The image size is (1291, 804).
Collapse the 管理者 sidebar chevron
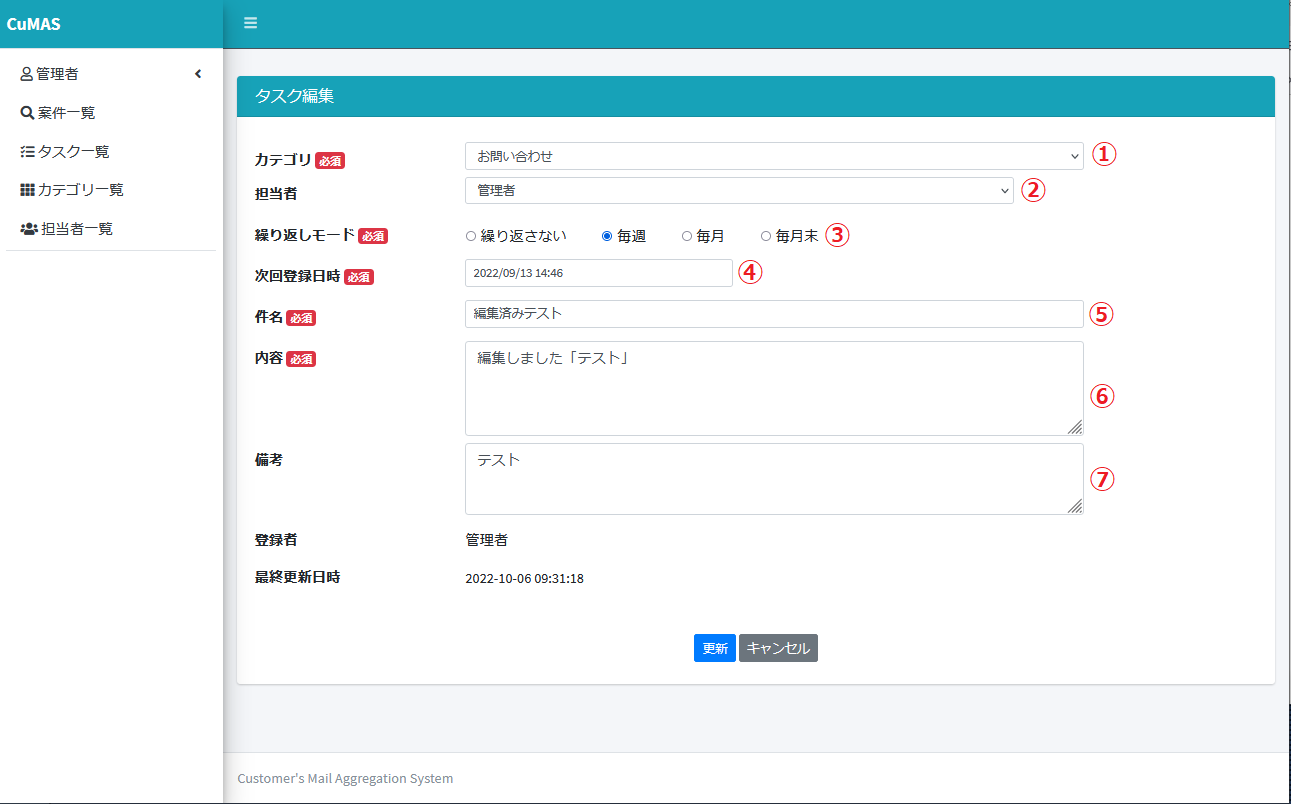198,74
